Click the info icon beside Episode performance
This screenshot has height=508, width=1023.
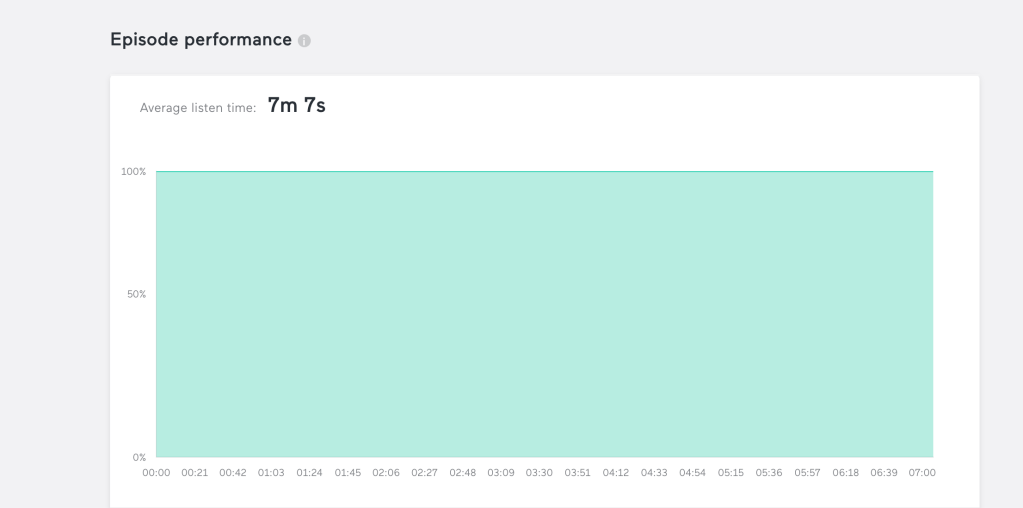tap(304, 41)
